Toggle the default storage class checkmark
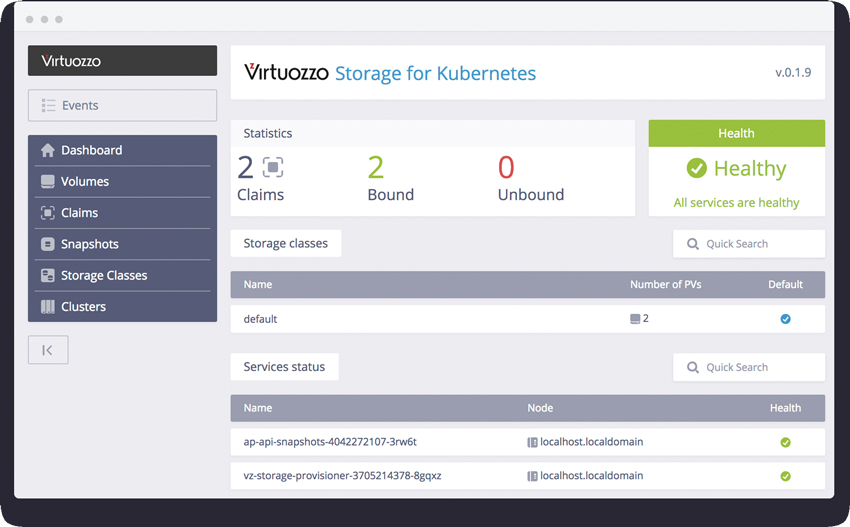The image size is (850, 527). [x=785, y=319]
